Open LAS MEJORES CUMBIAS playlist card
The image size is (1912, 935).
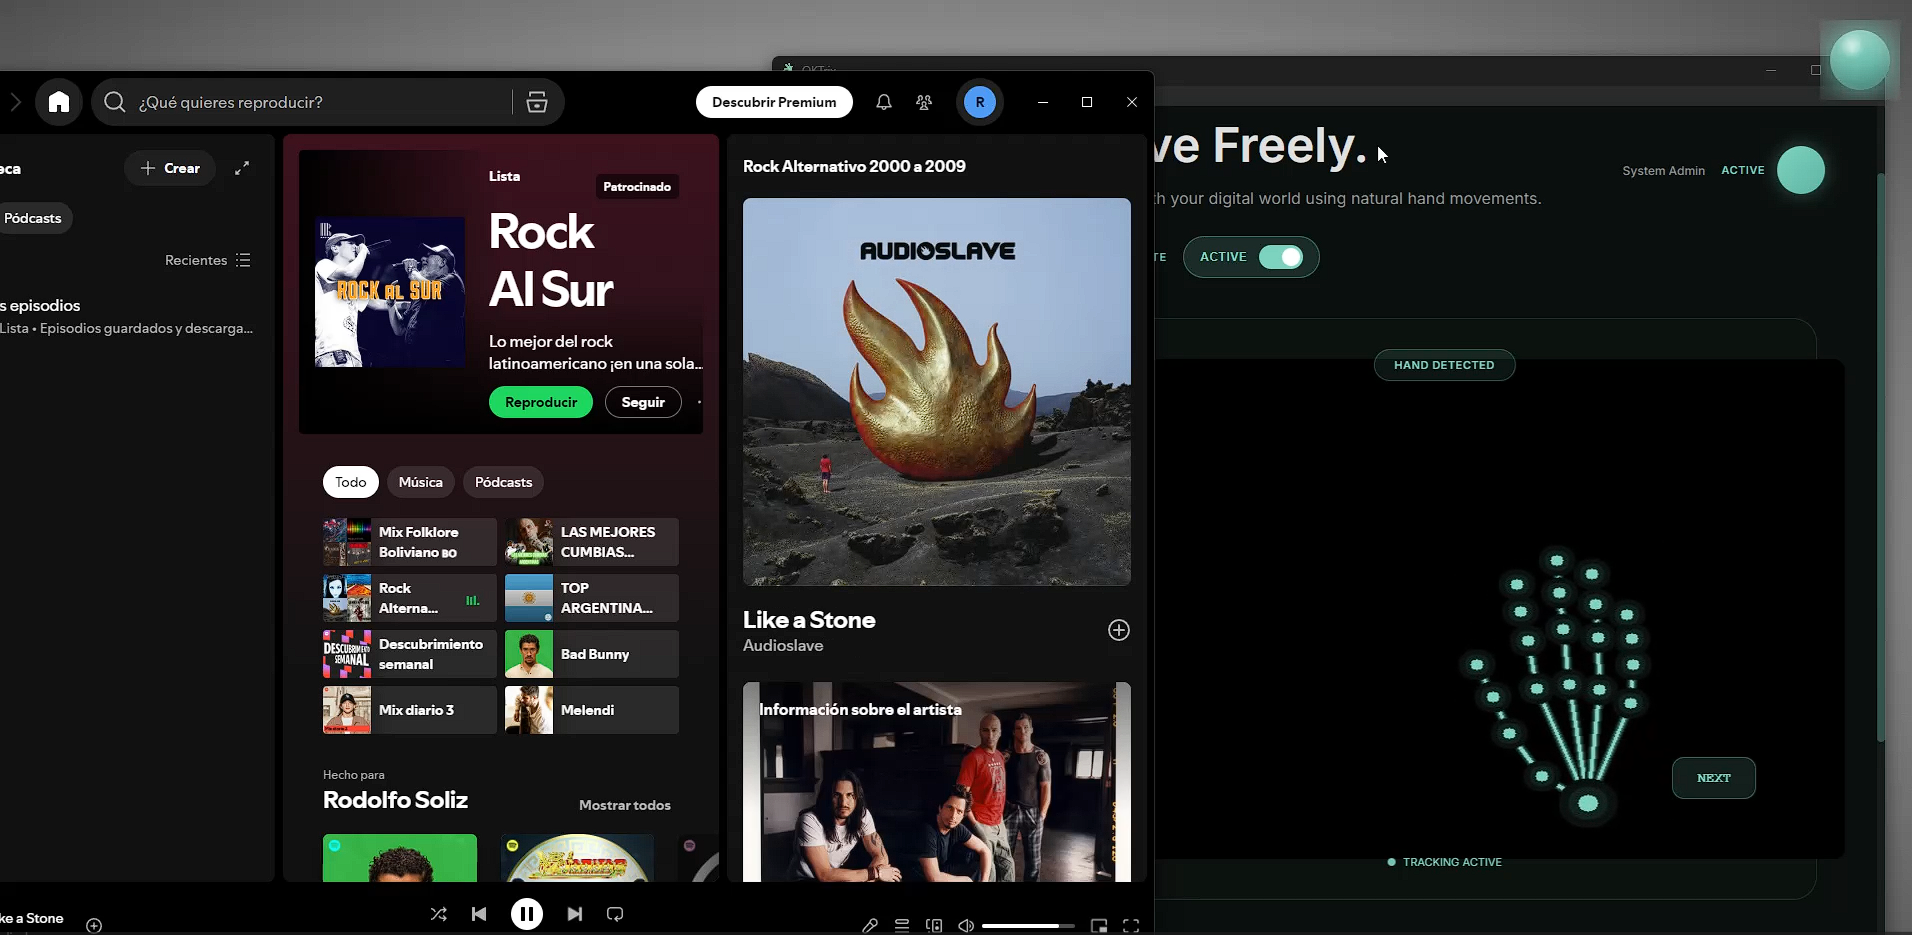(592, 542)
